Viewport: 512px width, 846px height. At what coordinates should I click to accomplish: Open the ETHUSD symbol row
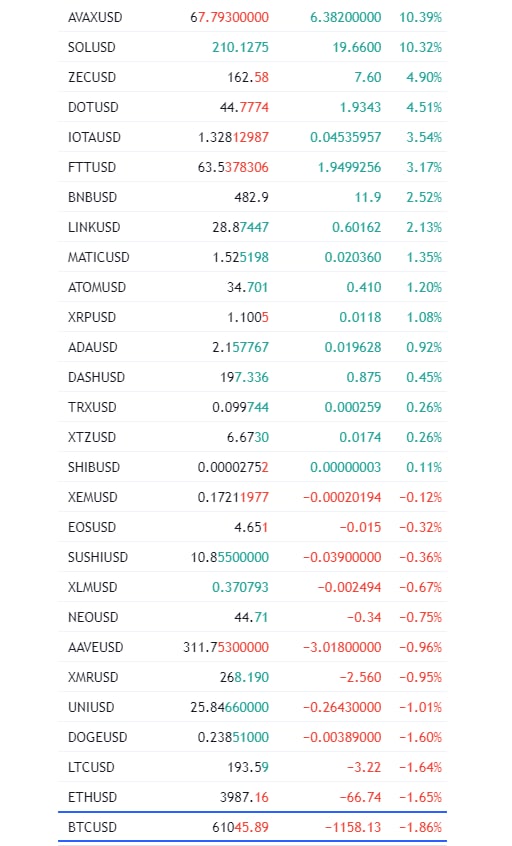coord(252,797)
